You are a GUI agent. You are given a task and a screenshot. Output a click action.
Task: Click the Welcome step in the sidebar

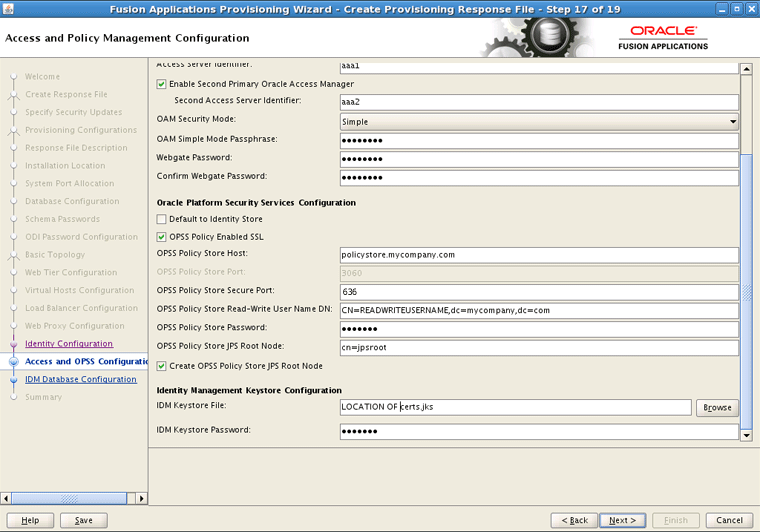[x=42, y=77]
